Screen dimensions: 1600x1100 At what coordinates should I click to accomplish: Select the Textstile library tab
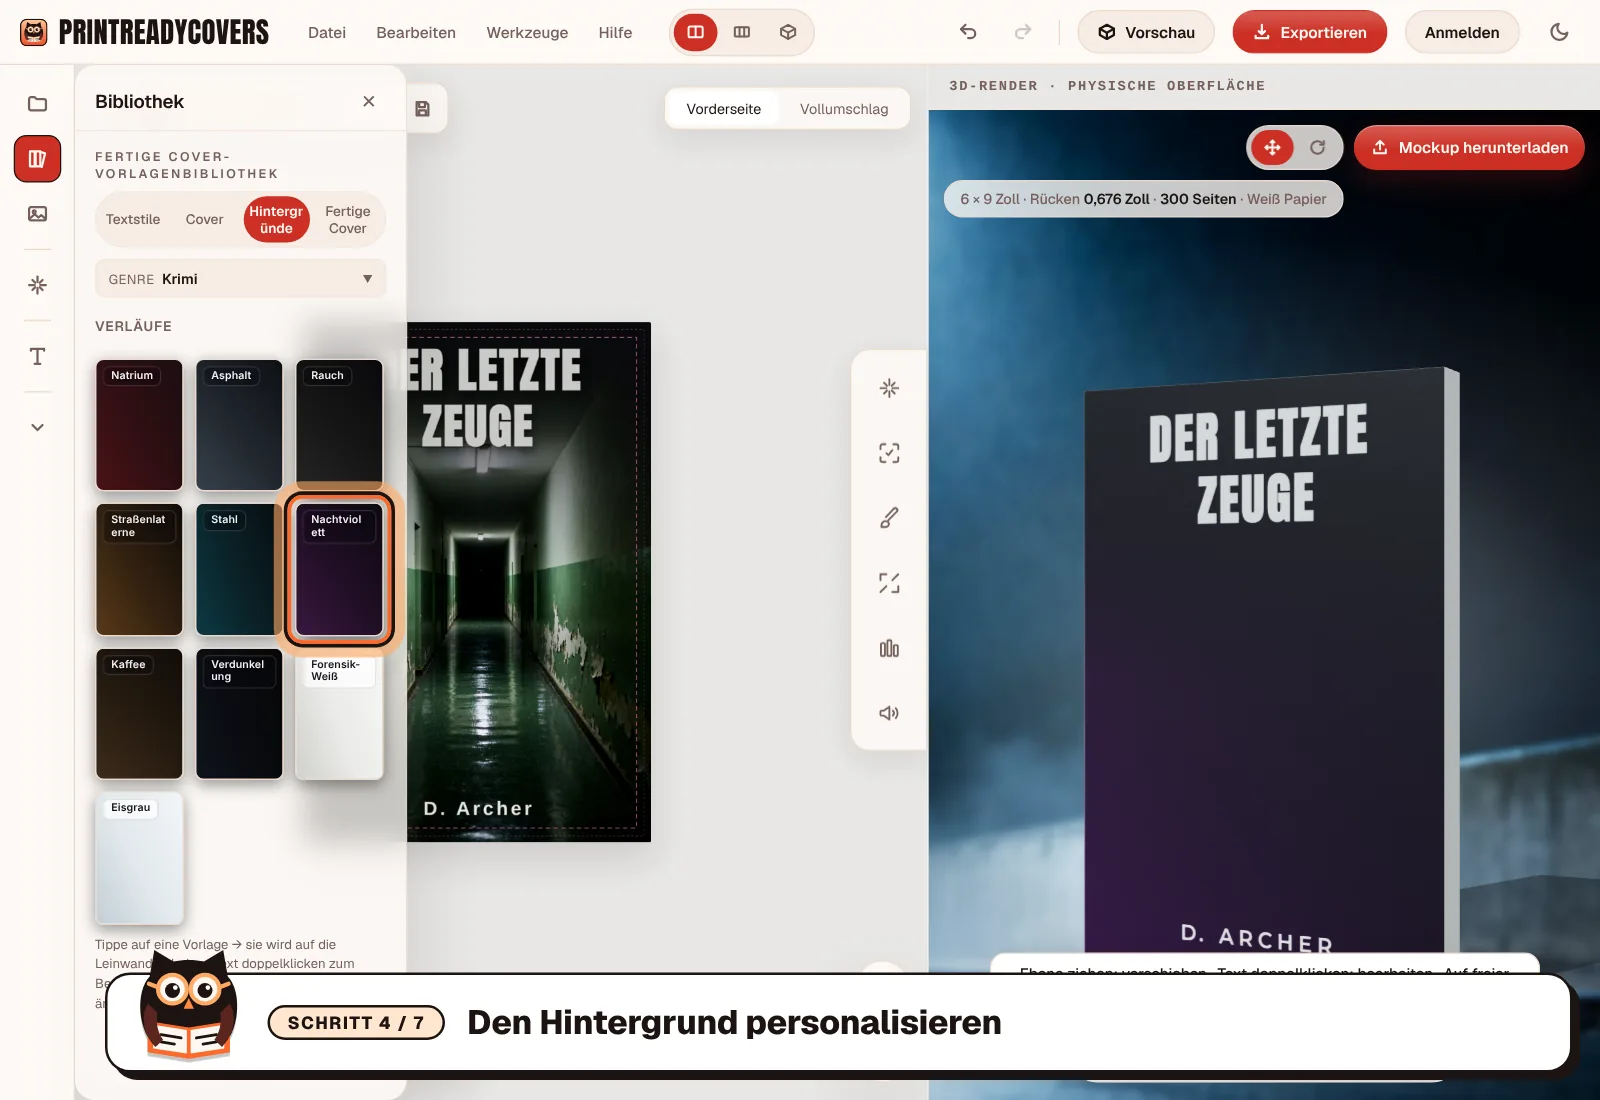(133, 219)
